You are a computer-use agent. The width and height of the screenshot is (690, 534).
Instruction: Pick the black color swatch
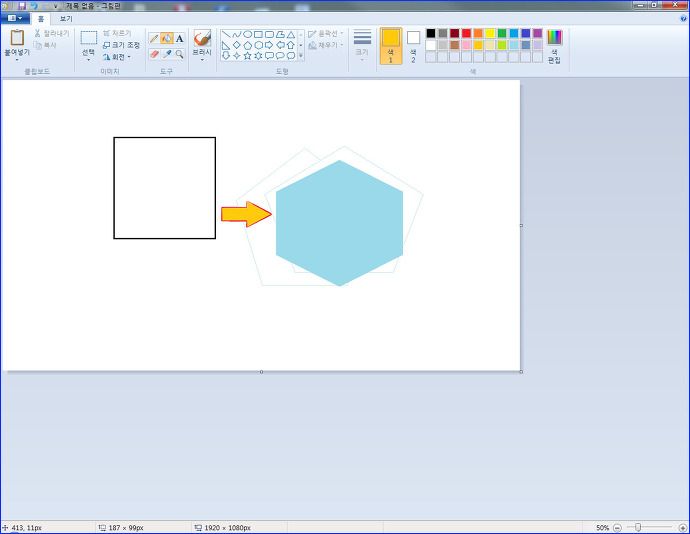point(431,33)
